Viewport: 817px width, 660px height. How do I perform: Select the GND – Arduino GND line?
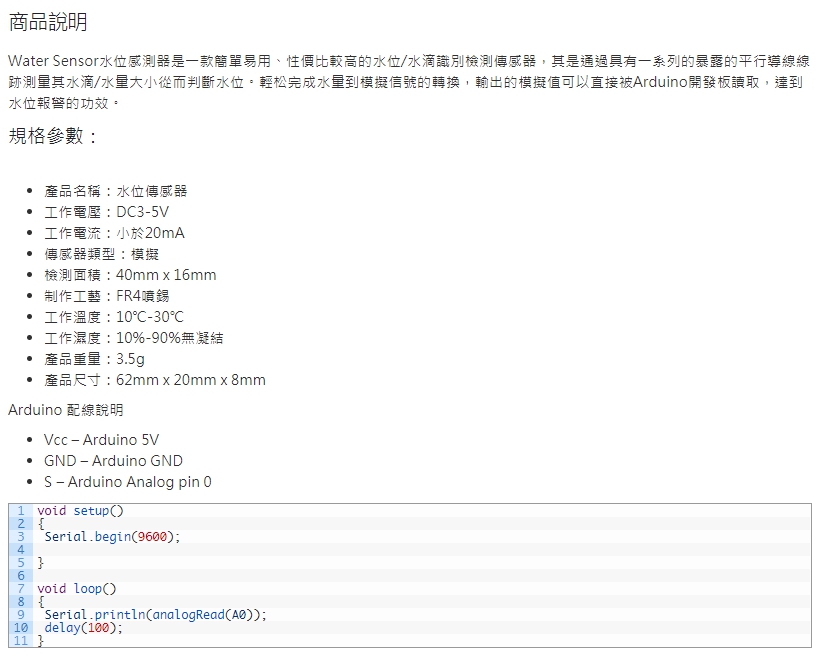click(x=113, y=460)
